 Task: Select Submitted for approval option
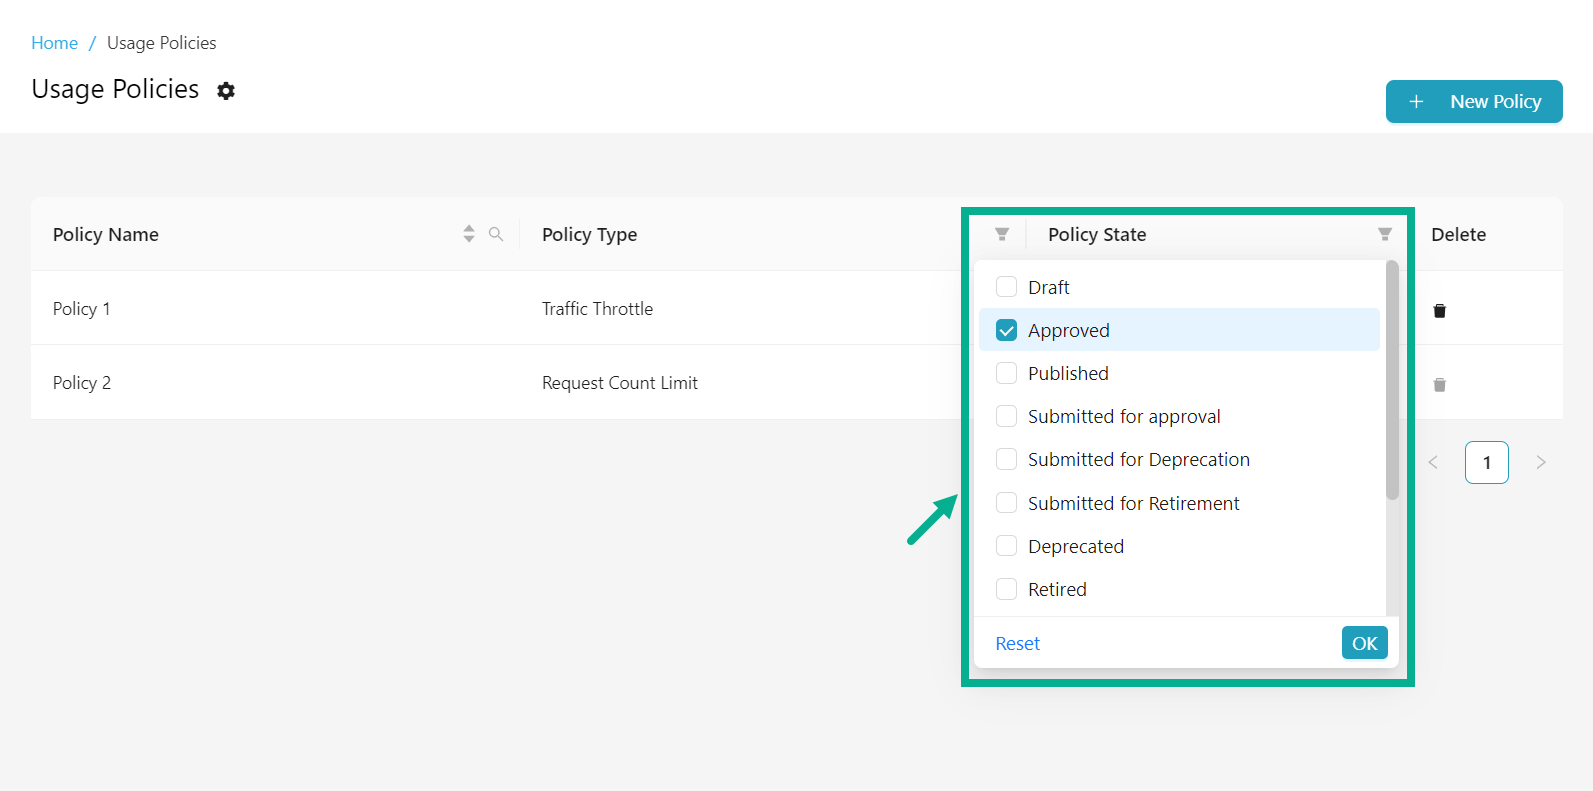[x=1007, y=416]
